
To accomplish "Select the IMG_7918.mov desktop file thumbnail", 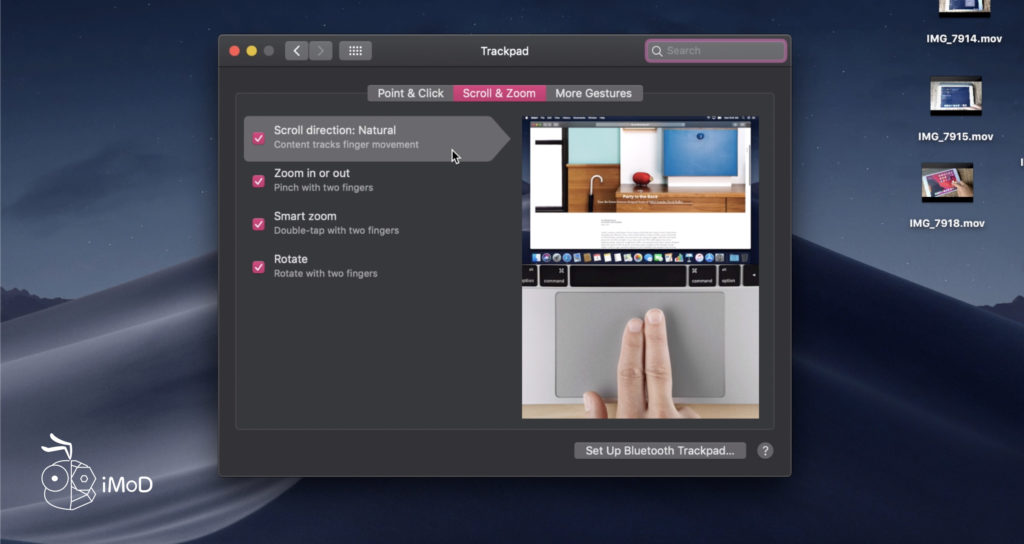I will 948,182.
